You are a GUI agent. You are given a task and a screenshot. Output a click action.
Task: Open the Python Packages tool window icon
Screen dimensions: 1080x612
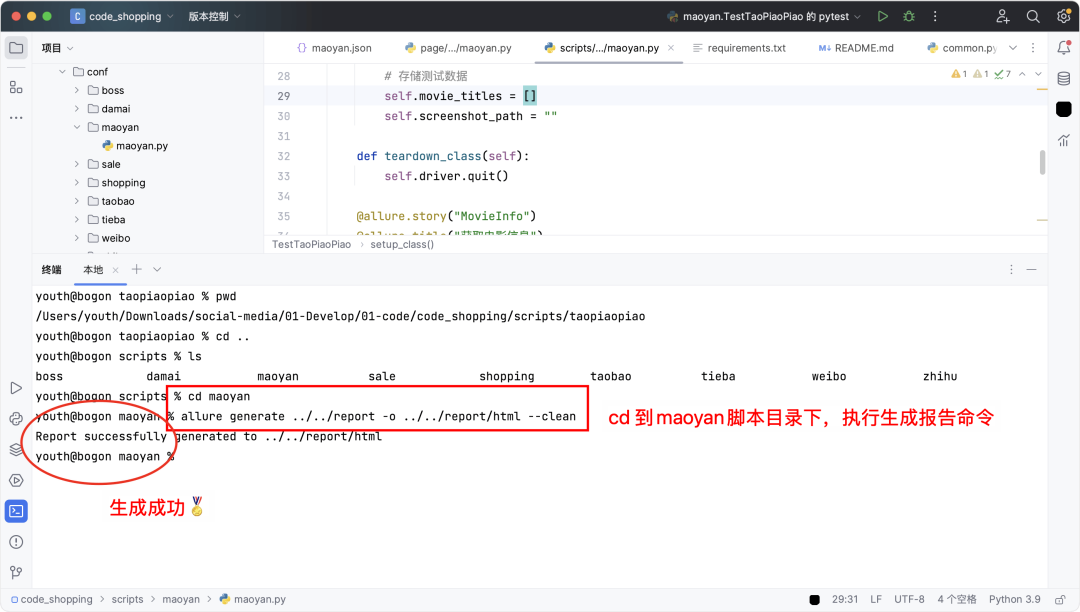[16, 419]
